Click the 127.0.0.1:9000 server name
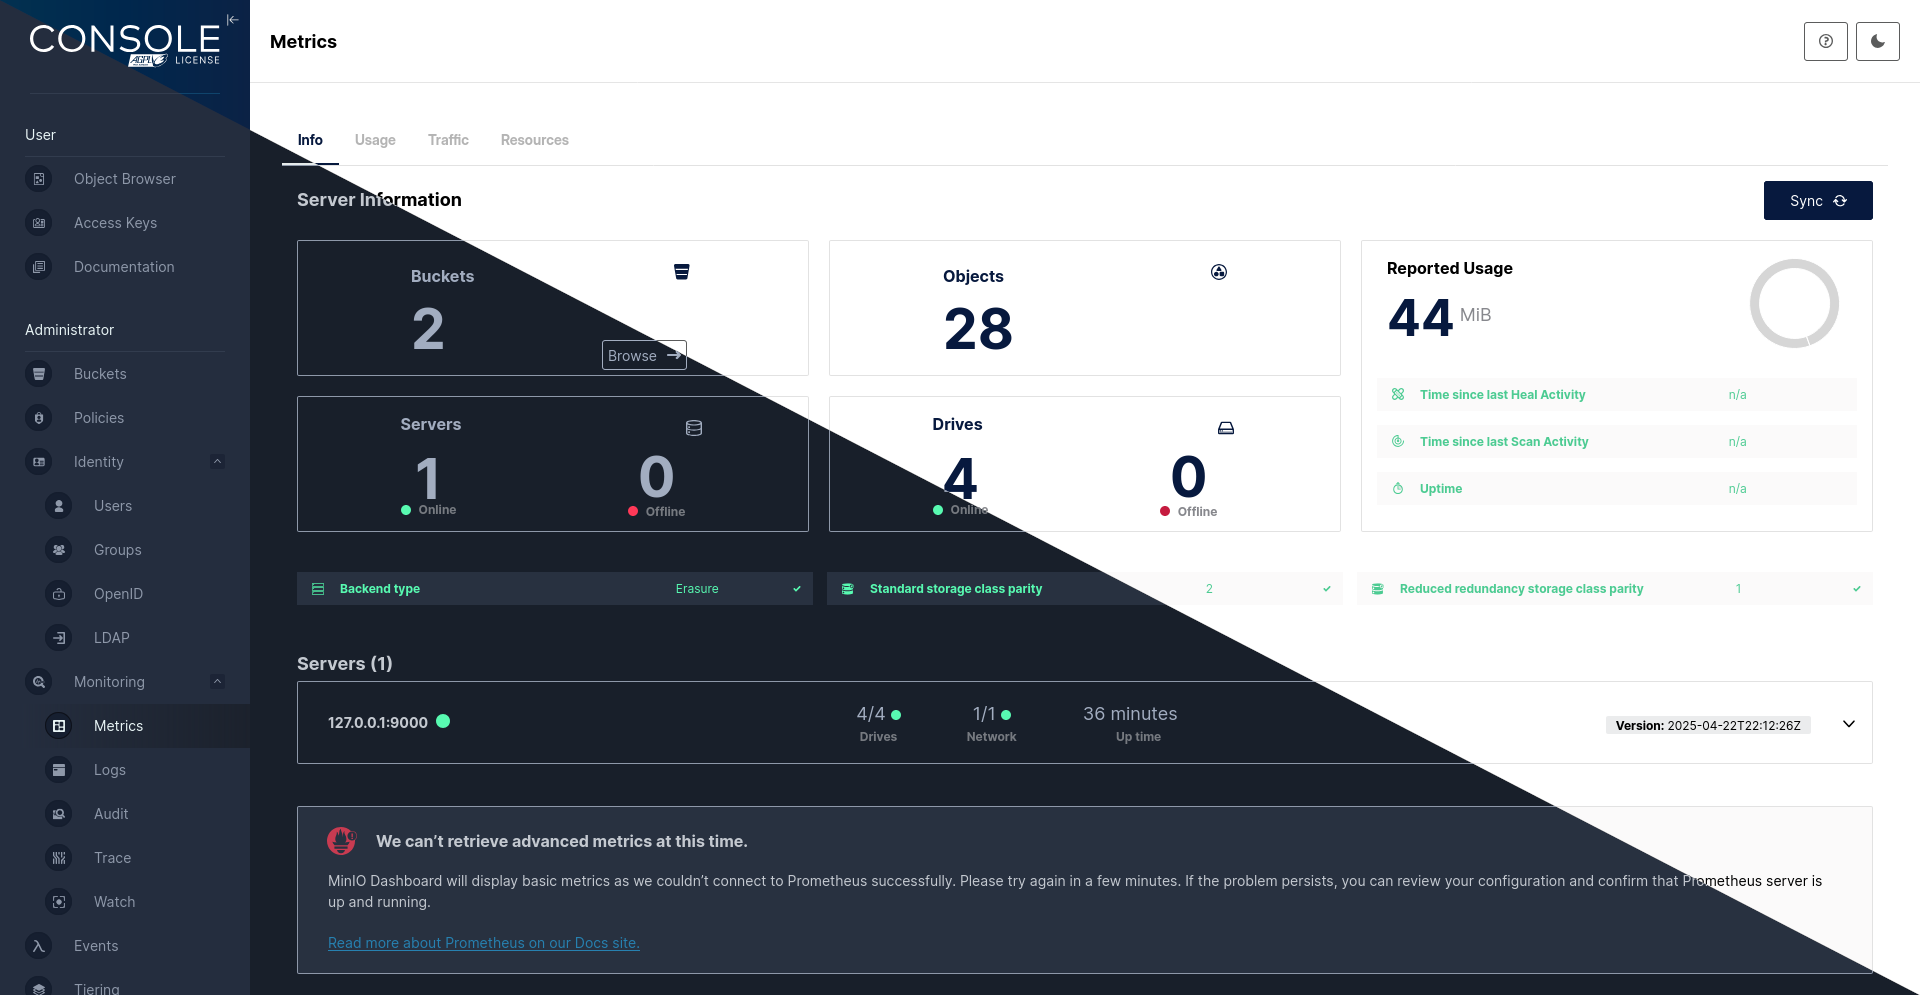 [x=378, y=722]
